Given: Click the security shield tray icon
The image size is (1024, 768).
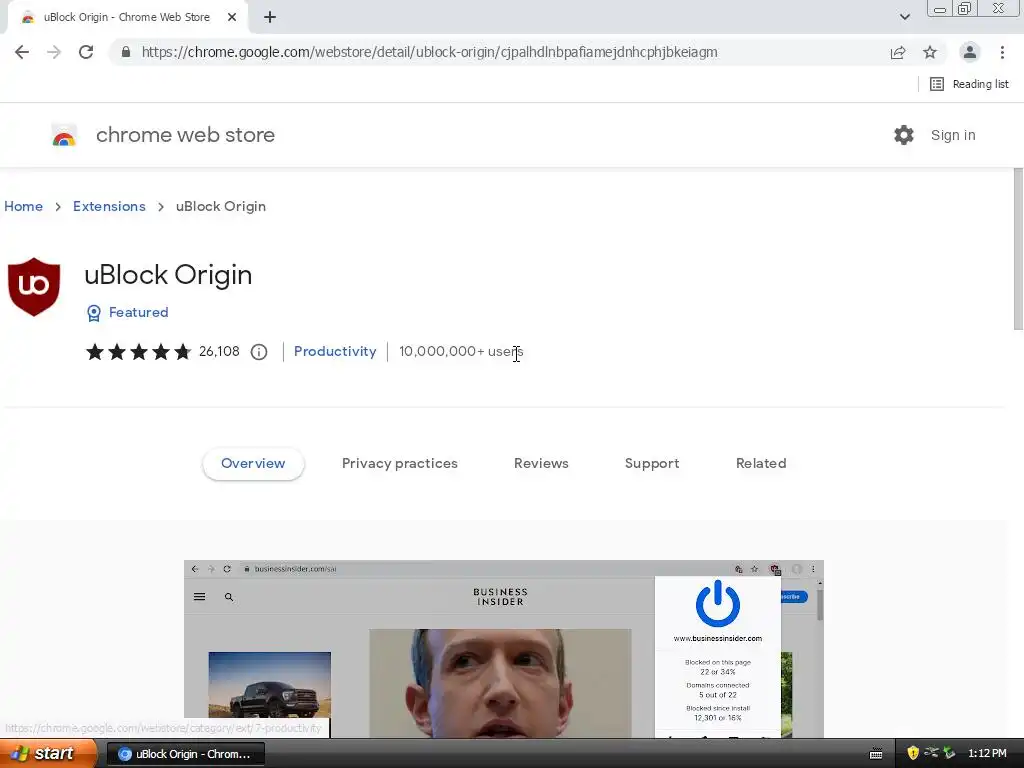Looking at the screenshot, I should (x=913, y=753).
